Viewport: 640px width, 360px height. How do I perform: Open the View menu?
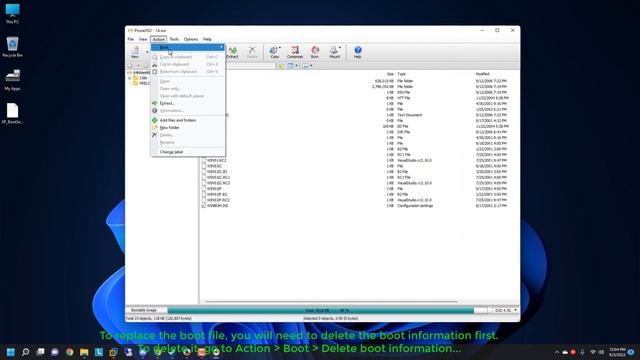point(143,39)
